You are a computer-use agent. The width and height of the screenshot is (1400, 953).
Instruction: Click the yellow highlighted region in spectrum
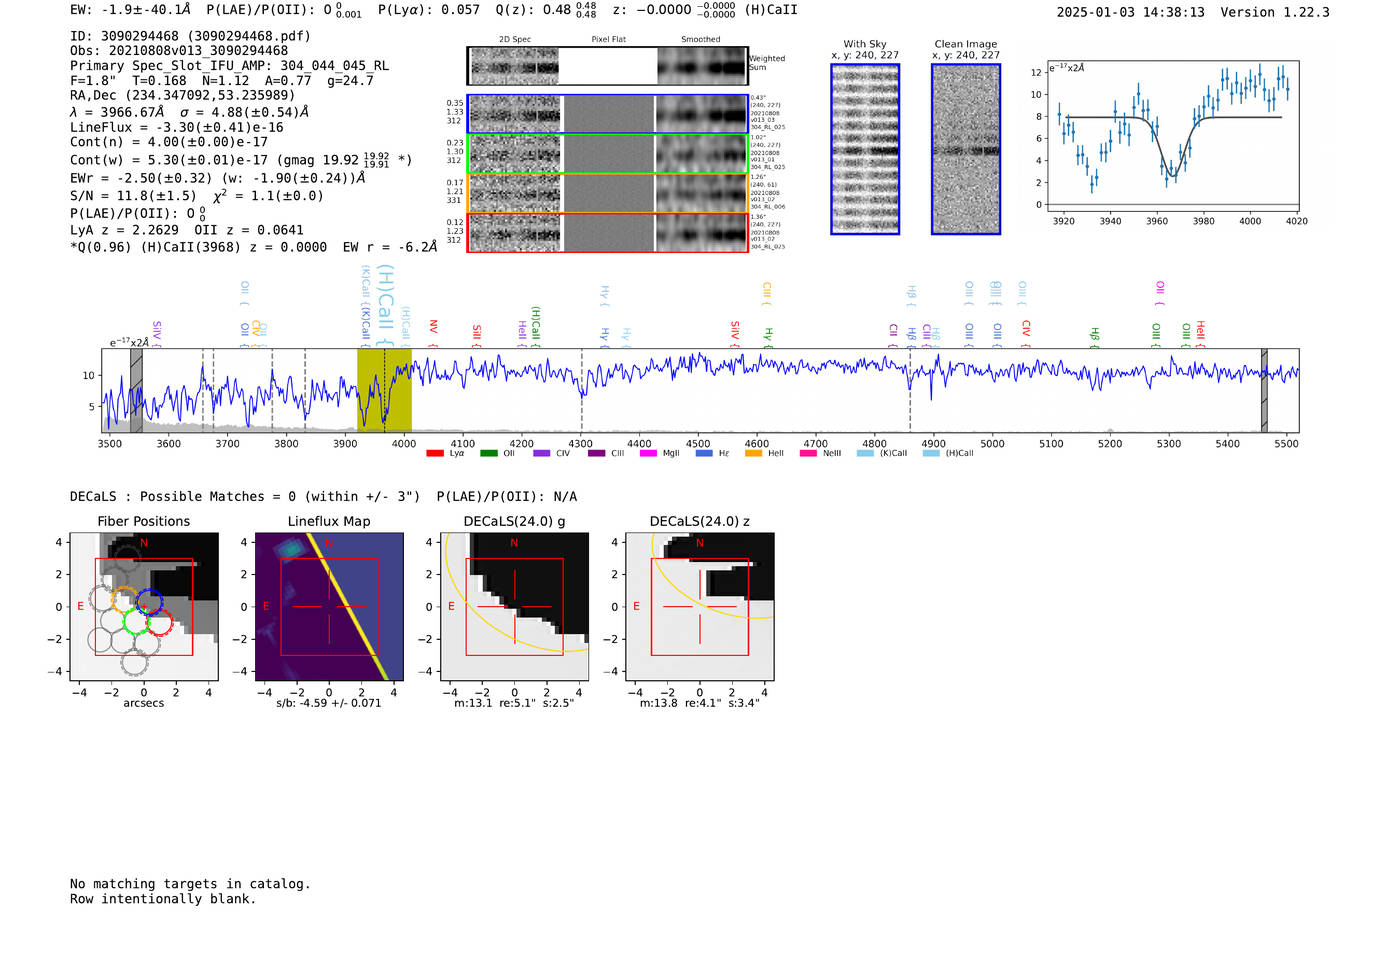coord(384,390)
